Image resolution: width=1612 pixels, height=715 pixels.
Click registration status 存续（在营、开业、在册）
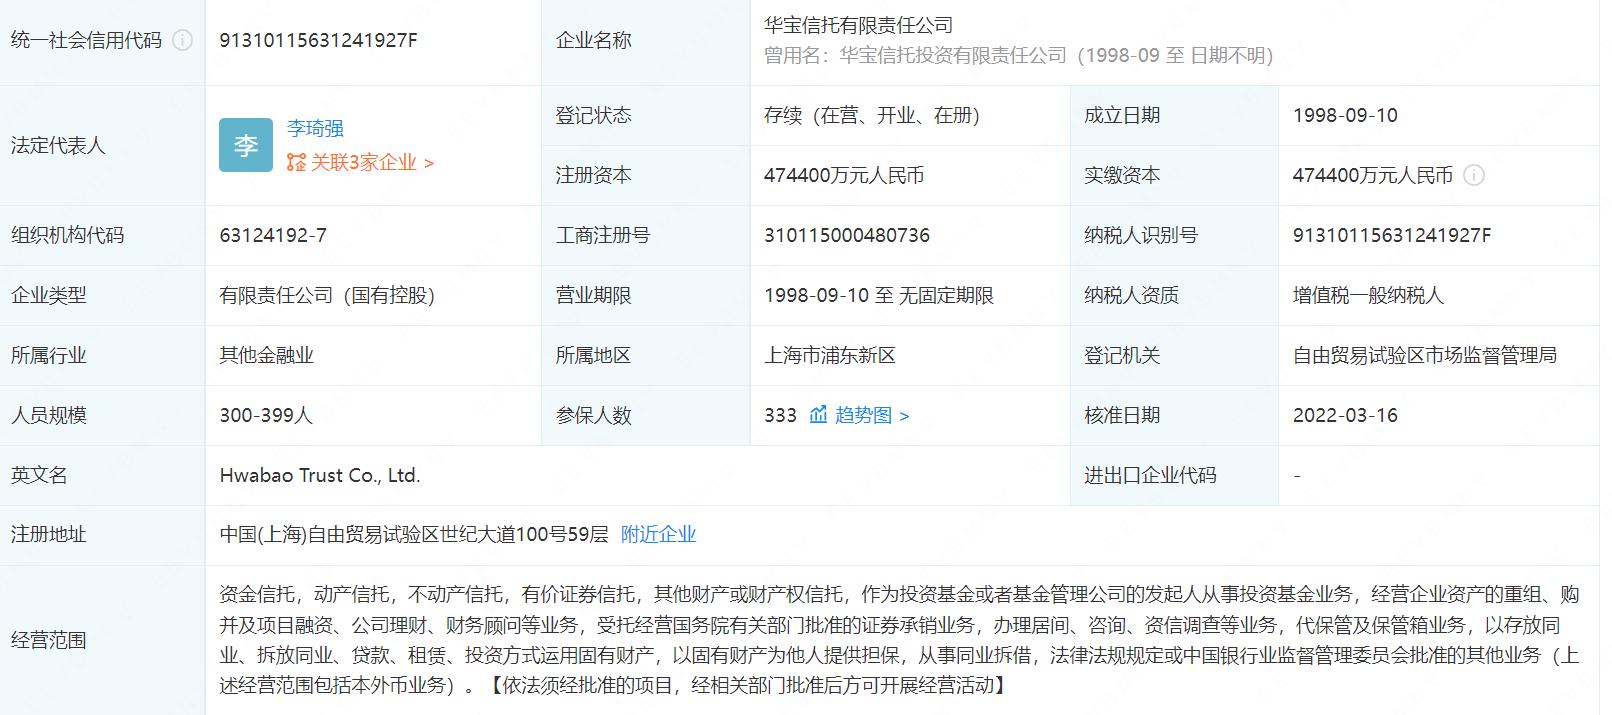click(x=872, y=115)
